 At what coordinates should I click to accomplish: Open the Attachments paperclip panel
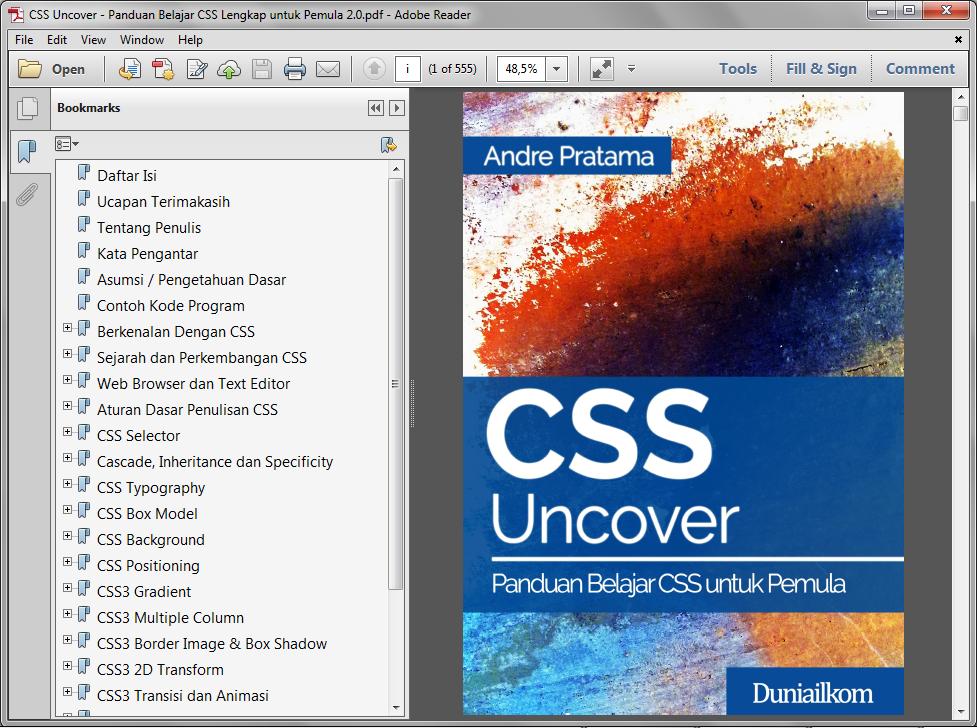27,194
